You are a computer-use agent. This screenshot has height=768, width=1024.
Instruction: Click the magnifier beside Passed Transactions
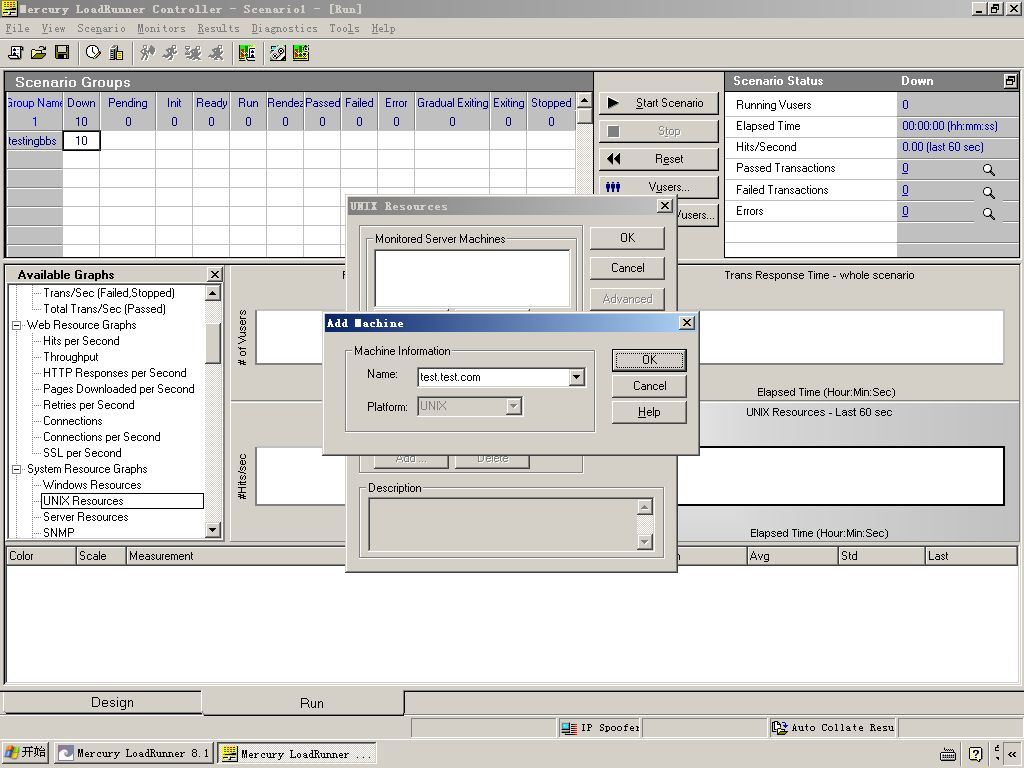coord(989,170)
